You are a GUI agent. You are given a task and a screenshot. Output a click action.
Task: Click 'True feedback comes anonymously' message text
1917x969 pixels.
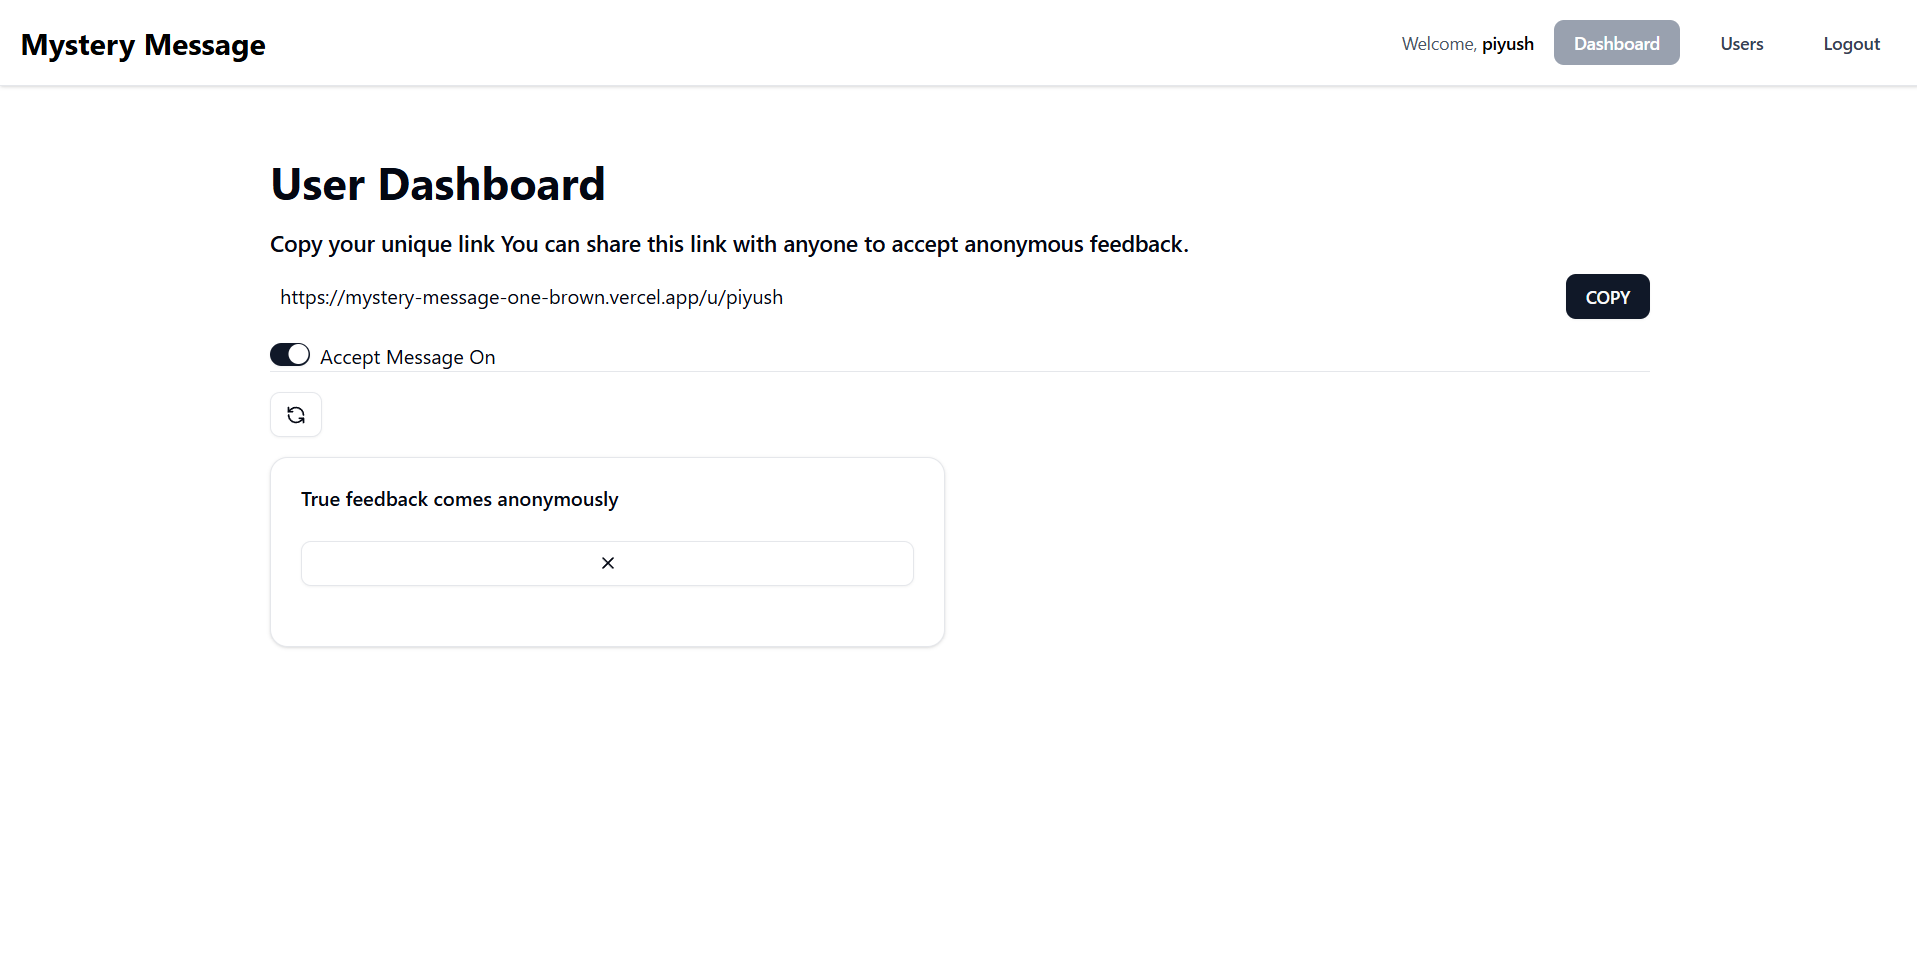point(460,499)
